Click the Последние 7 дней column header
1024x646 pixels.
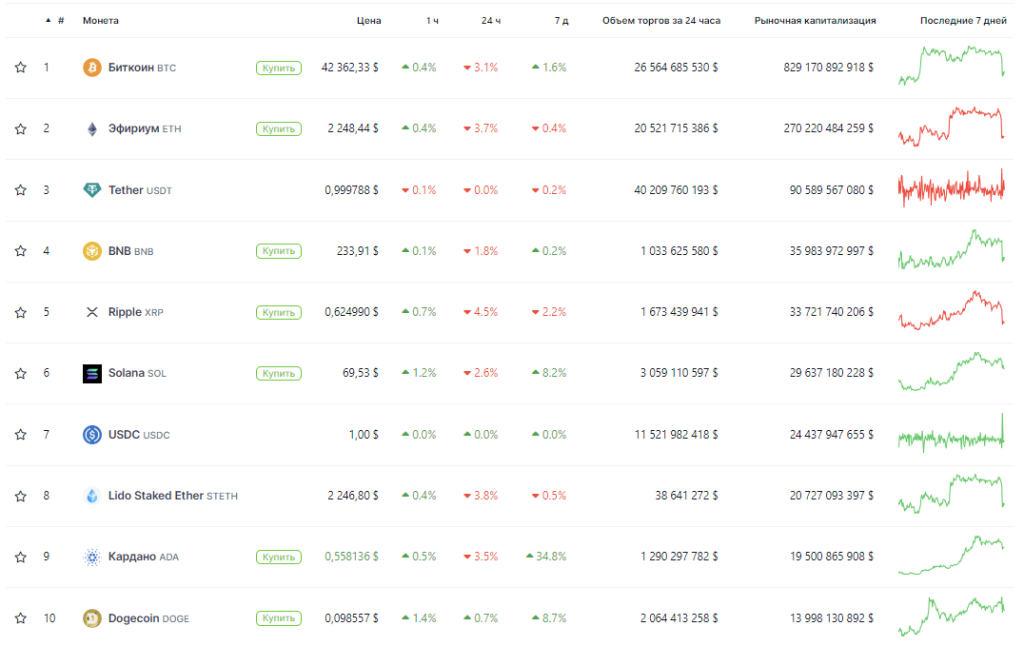pyautogui.click(x=963, y=20)
